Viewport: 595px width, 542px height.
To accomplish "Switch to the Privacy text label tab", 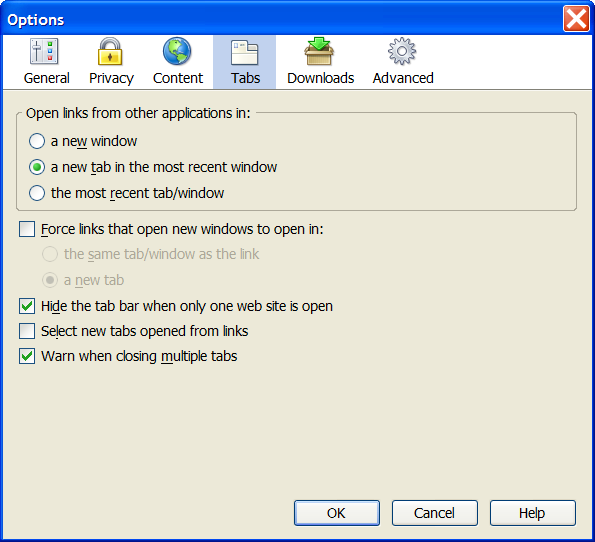I will [x=111, y=78].
